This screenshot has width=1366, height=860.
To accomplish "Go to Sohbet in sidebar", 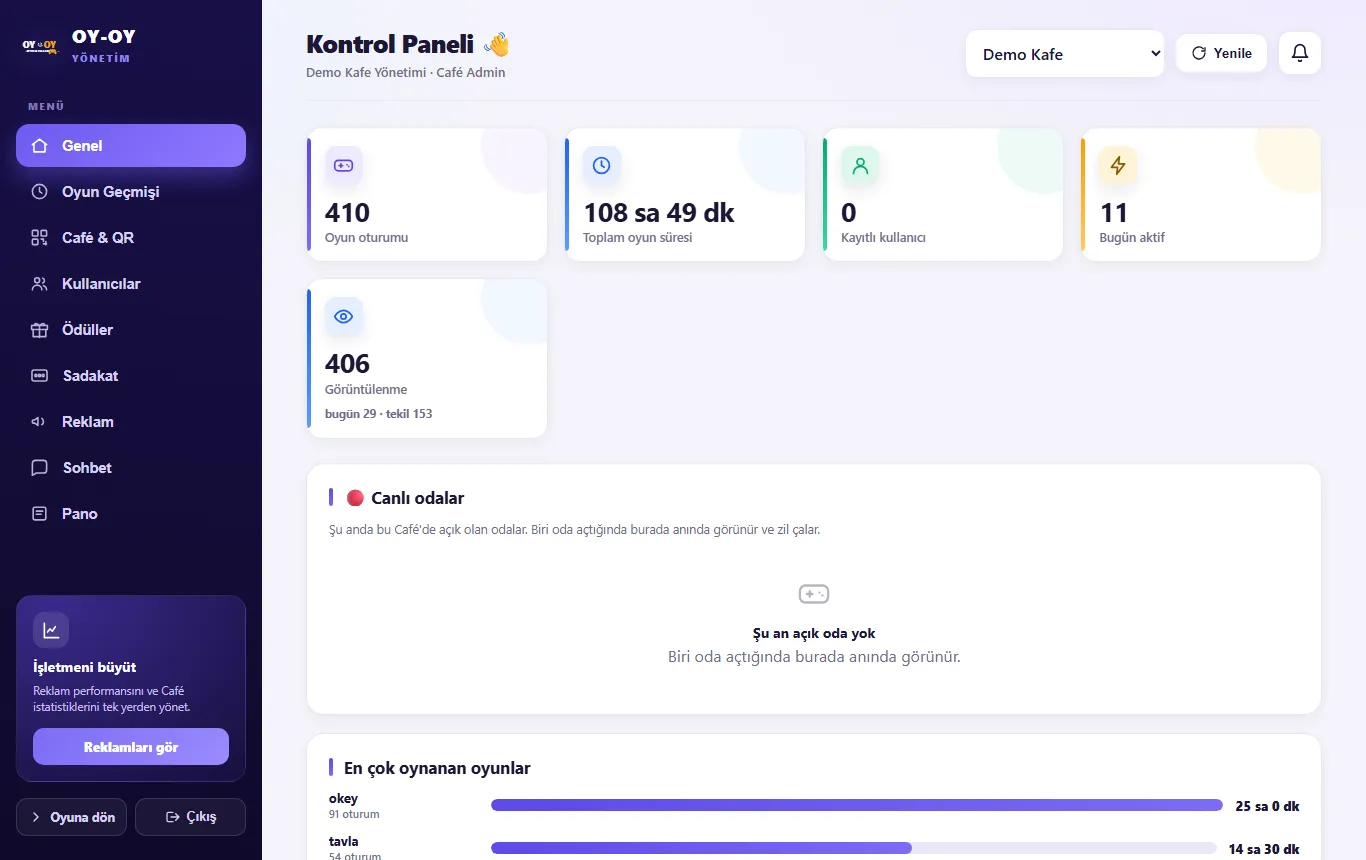I will click(x=131, y=468).
